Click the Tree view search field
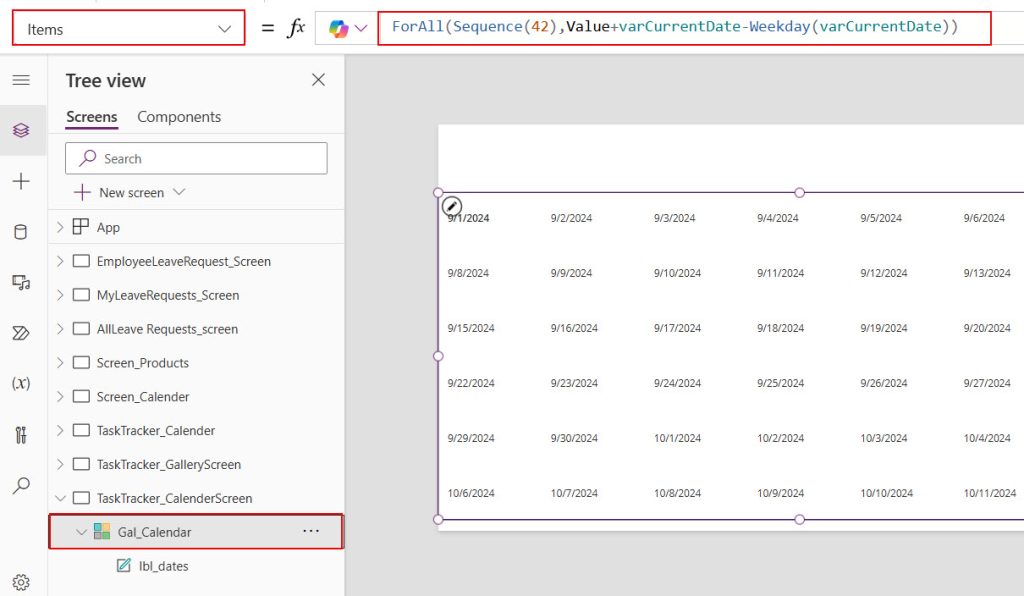The image size is (1024, 596). [x=196, y=159]
